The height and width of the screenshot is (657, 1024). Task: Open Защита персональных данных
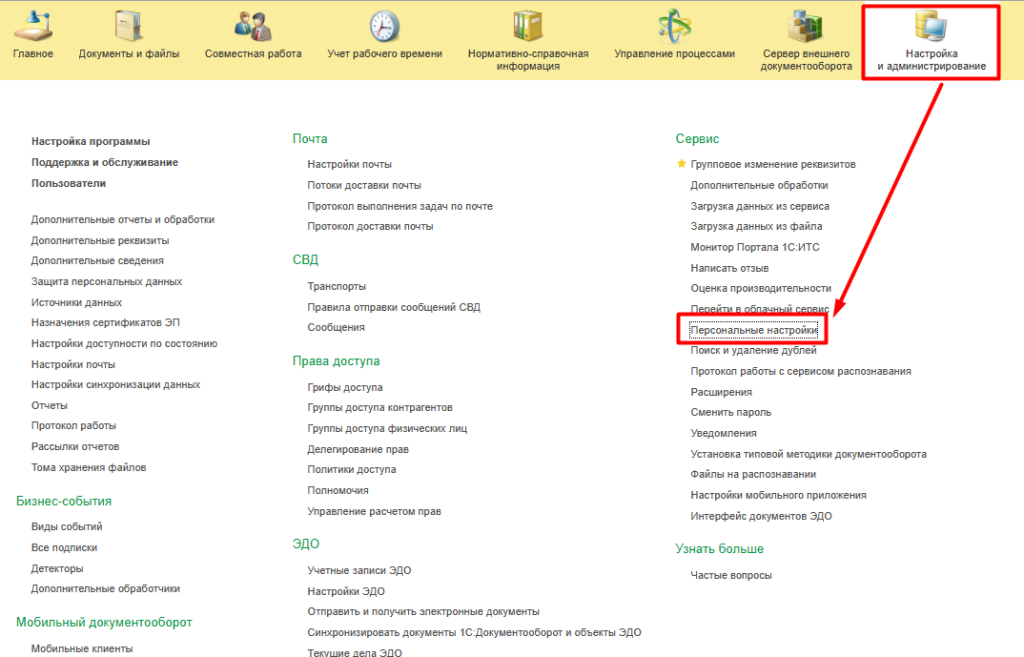coord(106,281)
